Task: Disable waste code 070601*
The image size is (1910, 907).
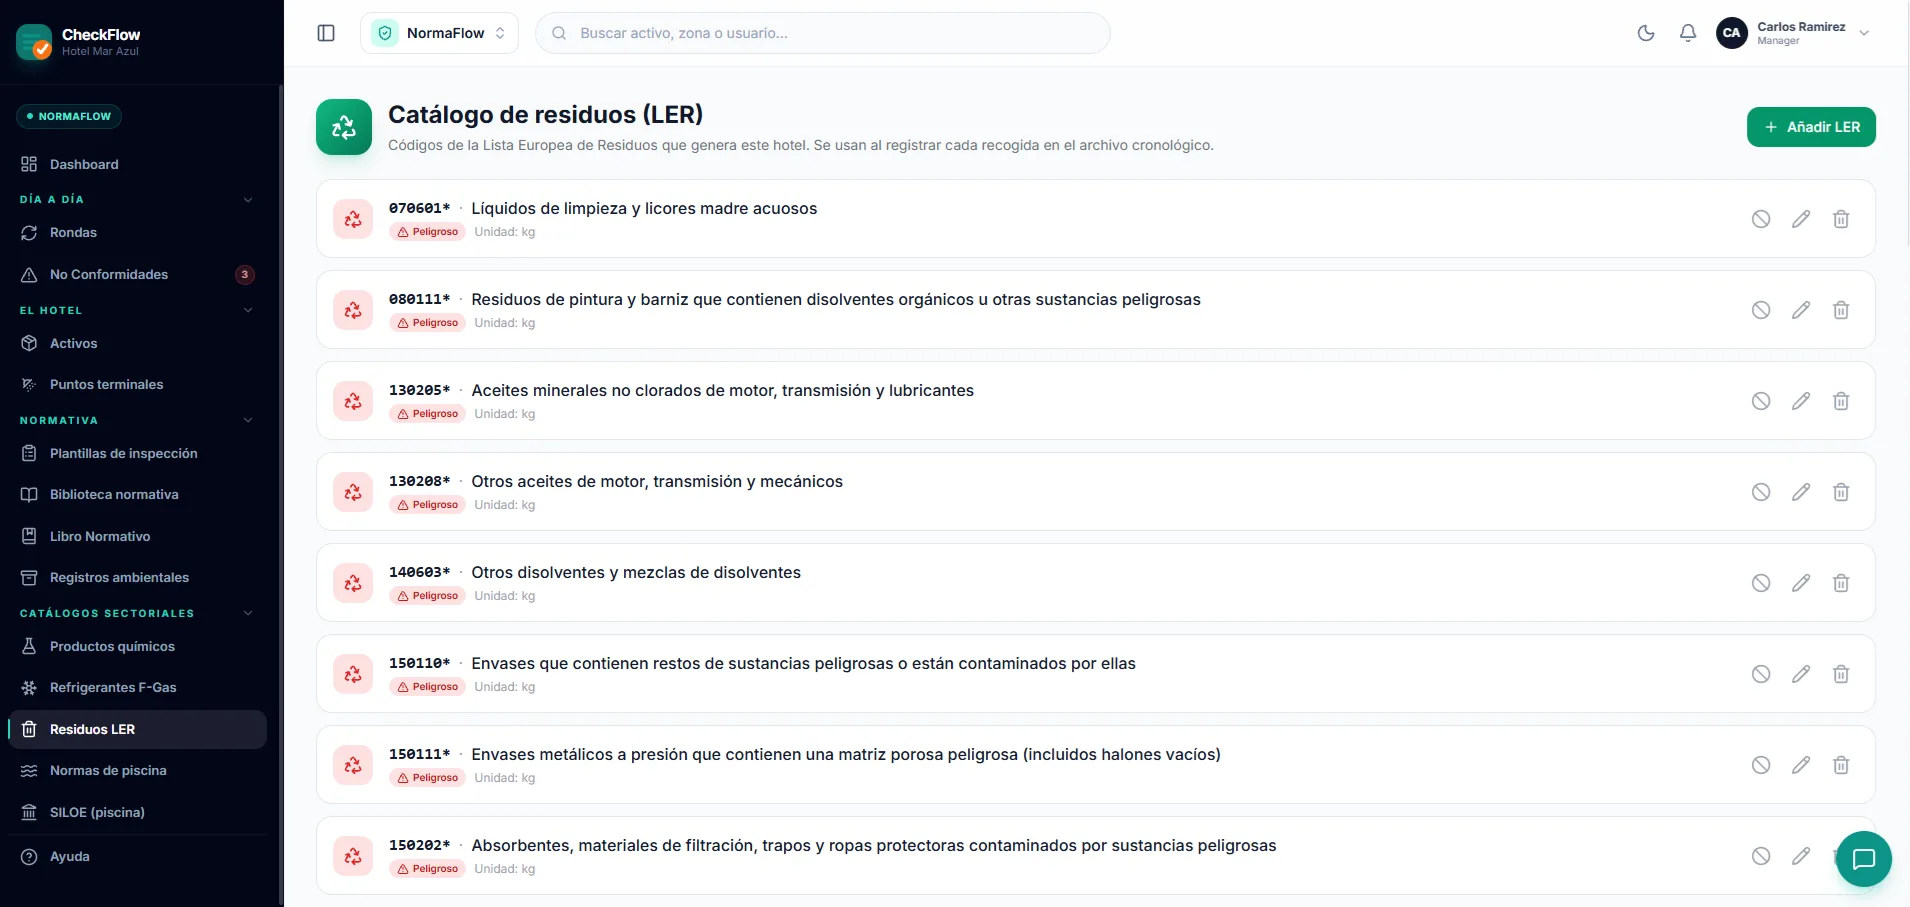Action: click(x=1761, y=219)
